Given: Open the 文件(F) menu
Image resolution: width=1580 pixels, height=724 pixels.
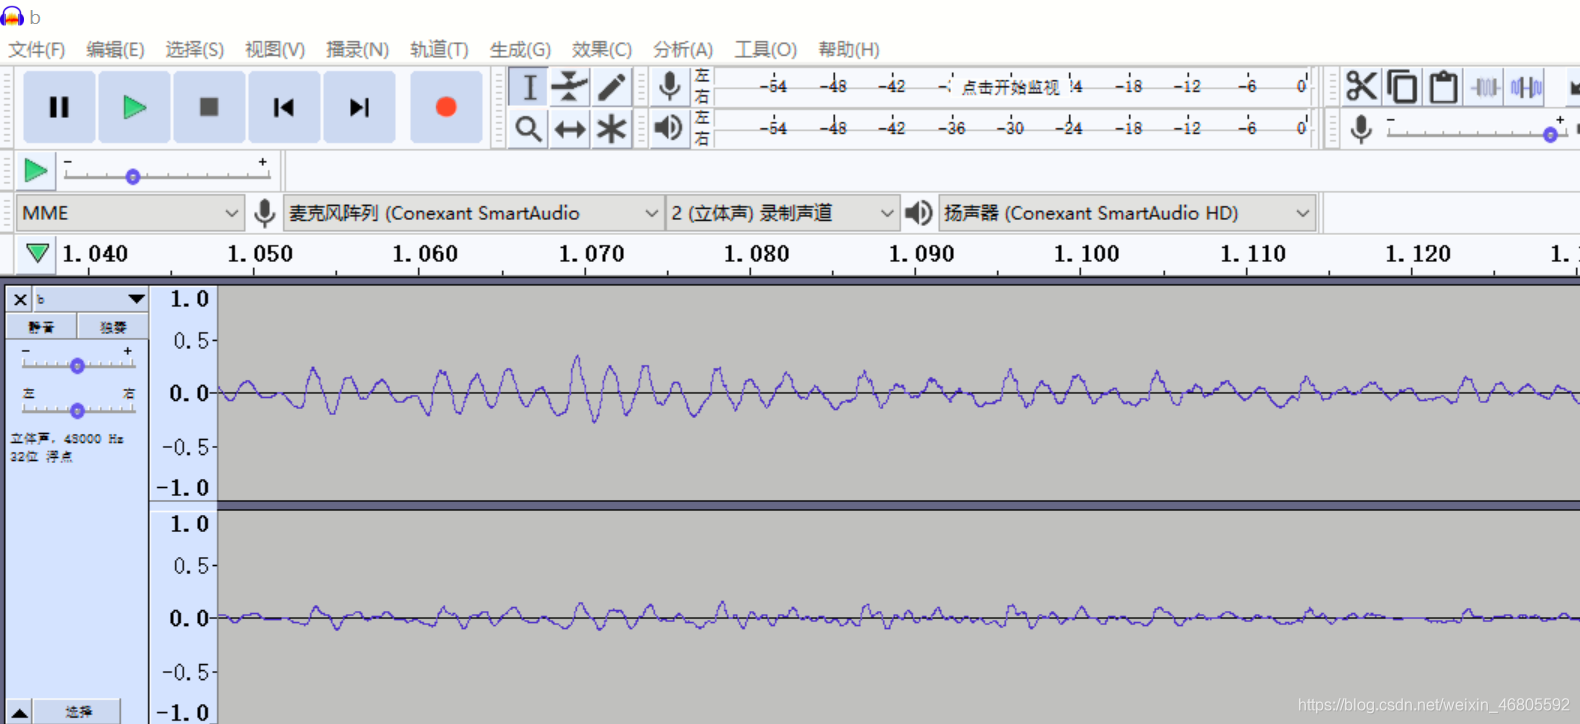Looking at the screenshot, I should (37, 49).
